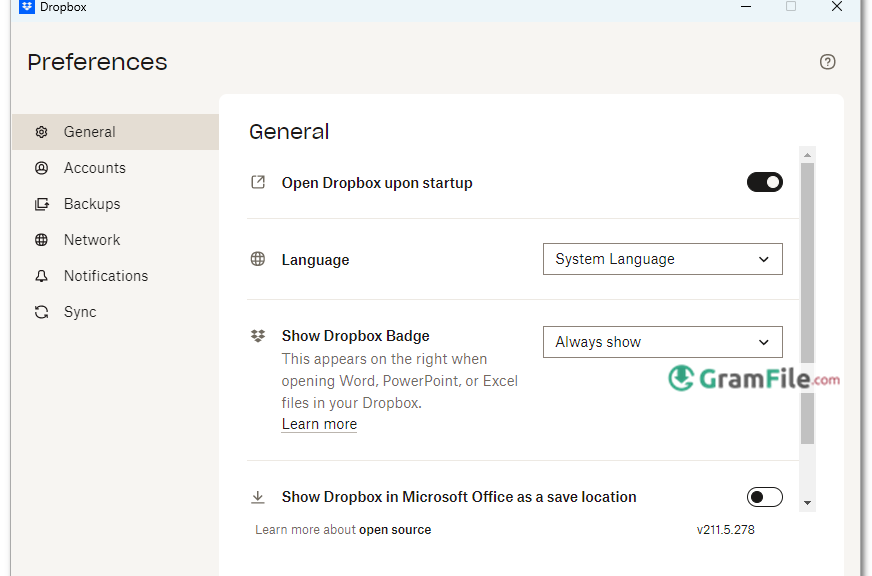This screenshot has width=872, height=576.
Task: Click the Dropbox badge icon beside Show Dropbox Badge
Action: coord(257,336)
